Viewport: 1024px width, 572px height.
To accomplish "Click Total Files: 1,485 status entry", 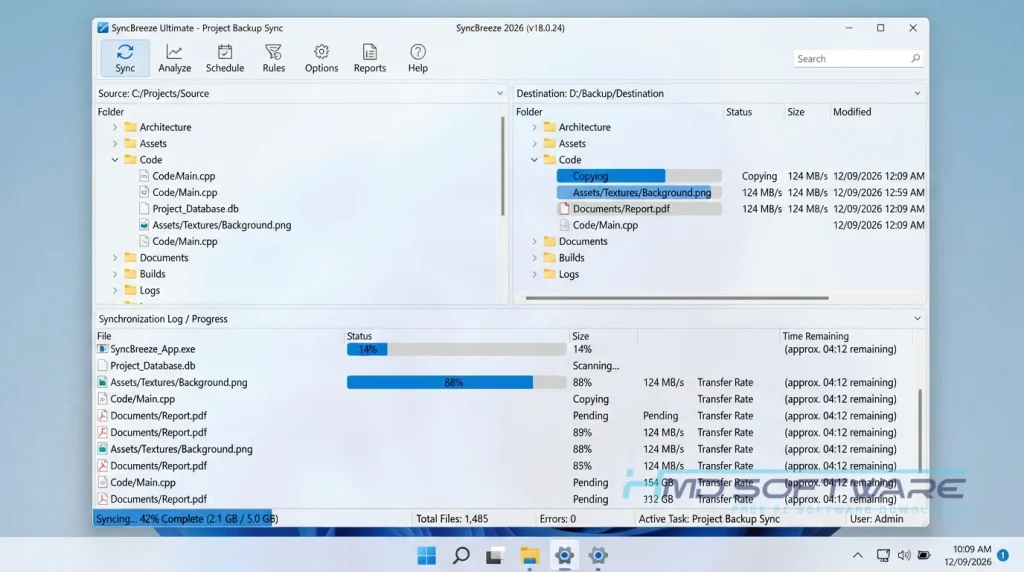I will click(x=452, y=519).
